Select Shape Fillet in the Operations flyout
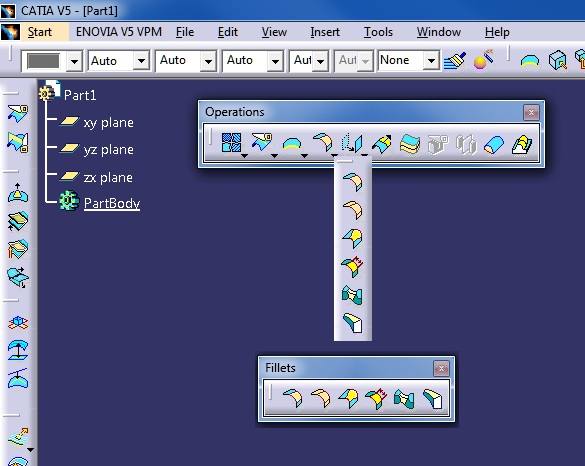The width and height of the screenshot is (585, 466). [x=352, y=182]
